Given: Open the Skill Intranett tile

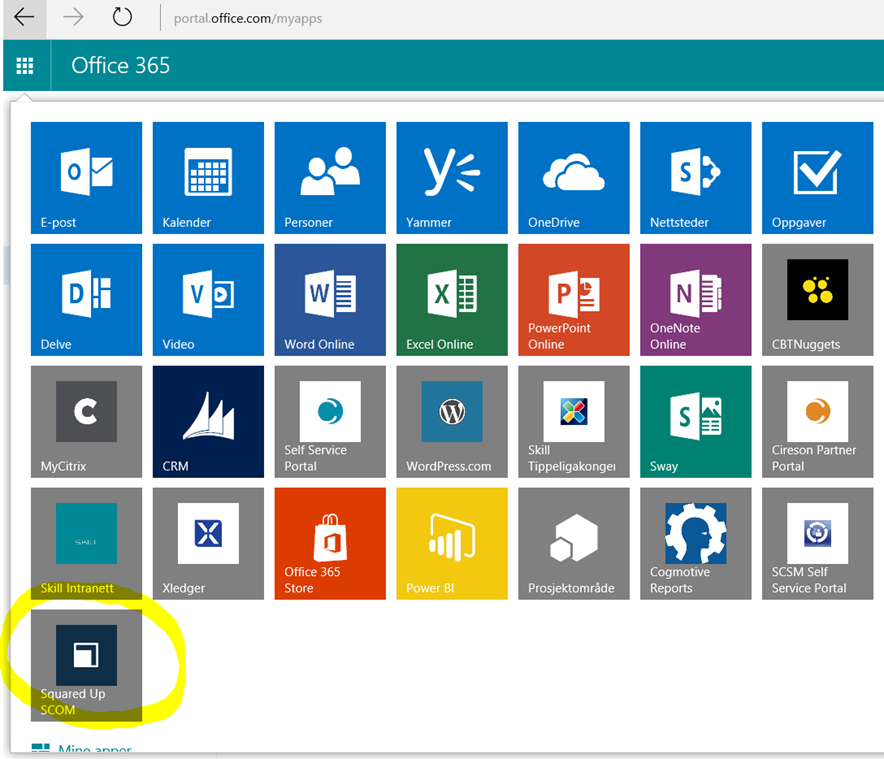Looking at the screenshot, I should (86, 543).
